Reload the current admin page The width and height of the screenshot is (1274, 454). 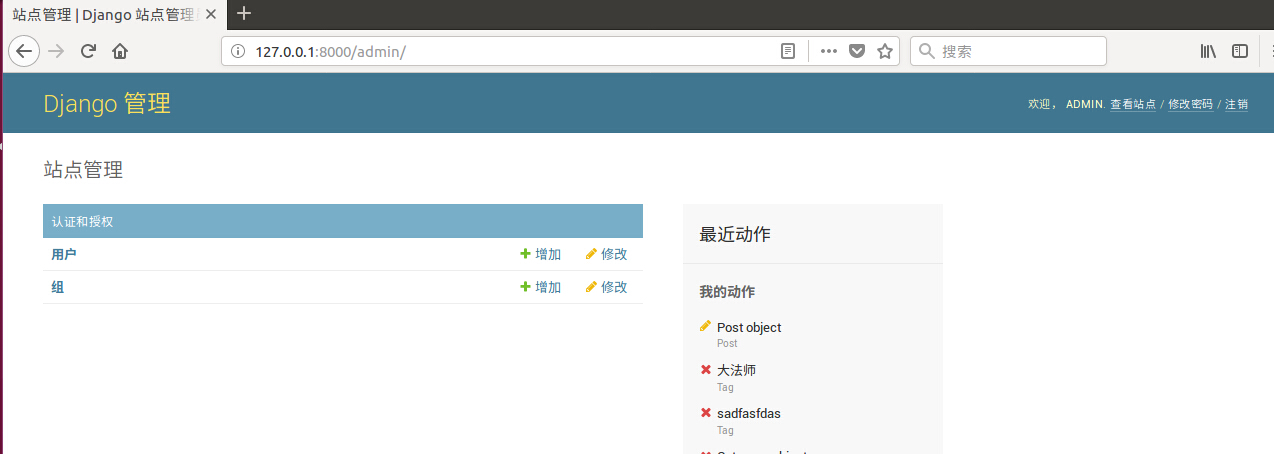pos(88,51)
